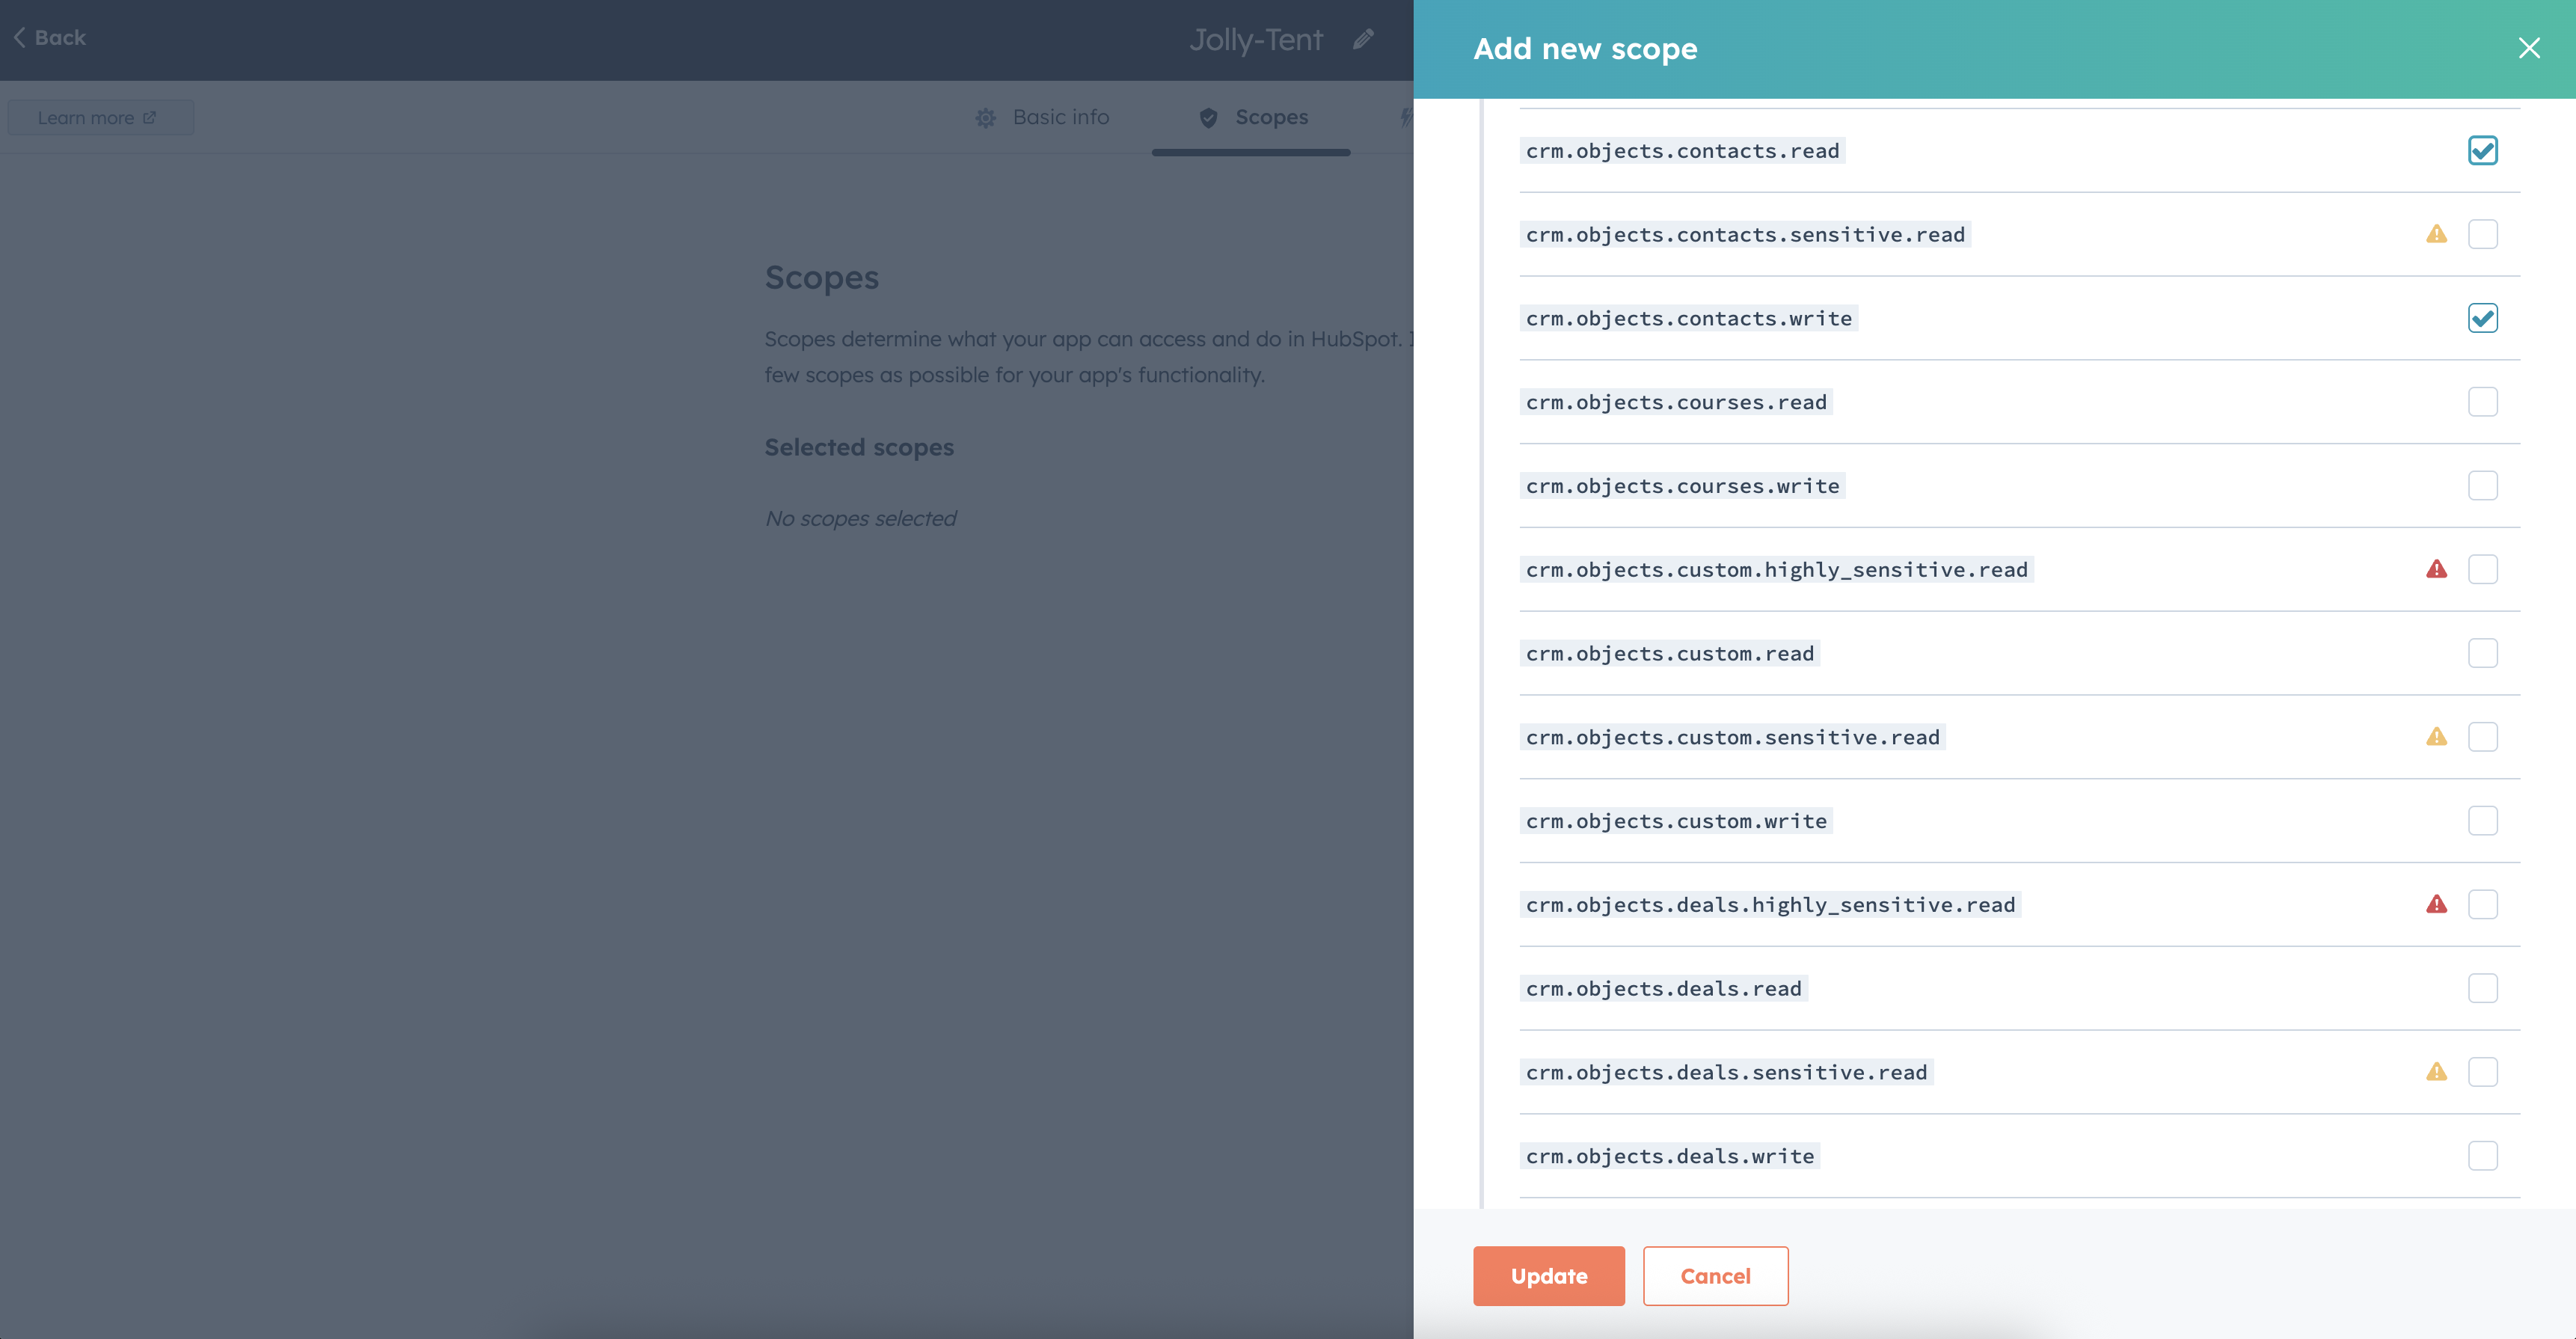Uncheck crm.objects.contacts.read scope
2576x1339 pixels.
(x=2482, y=151)
